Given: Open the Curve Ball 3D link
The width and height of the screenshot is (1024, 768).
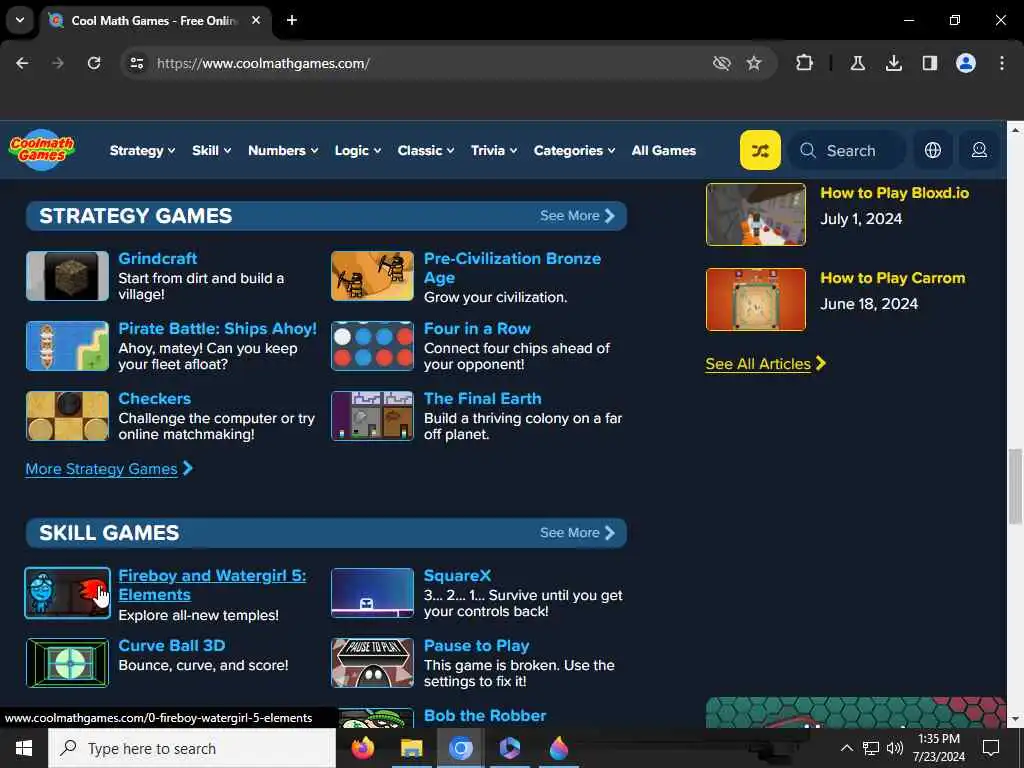Looking at the screenshot, I should pos(172,645).
